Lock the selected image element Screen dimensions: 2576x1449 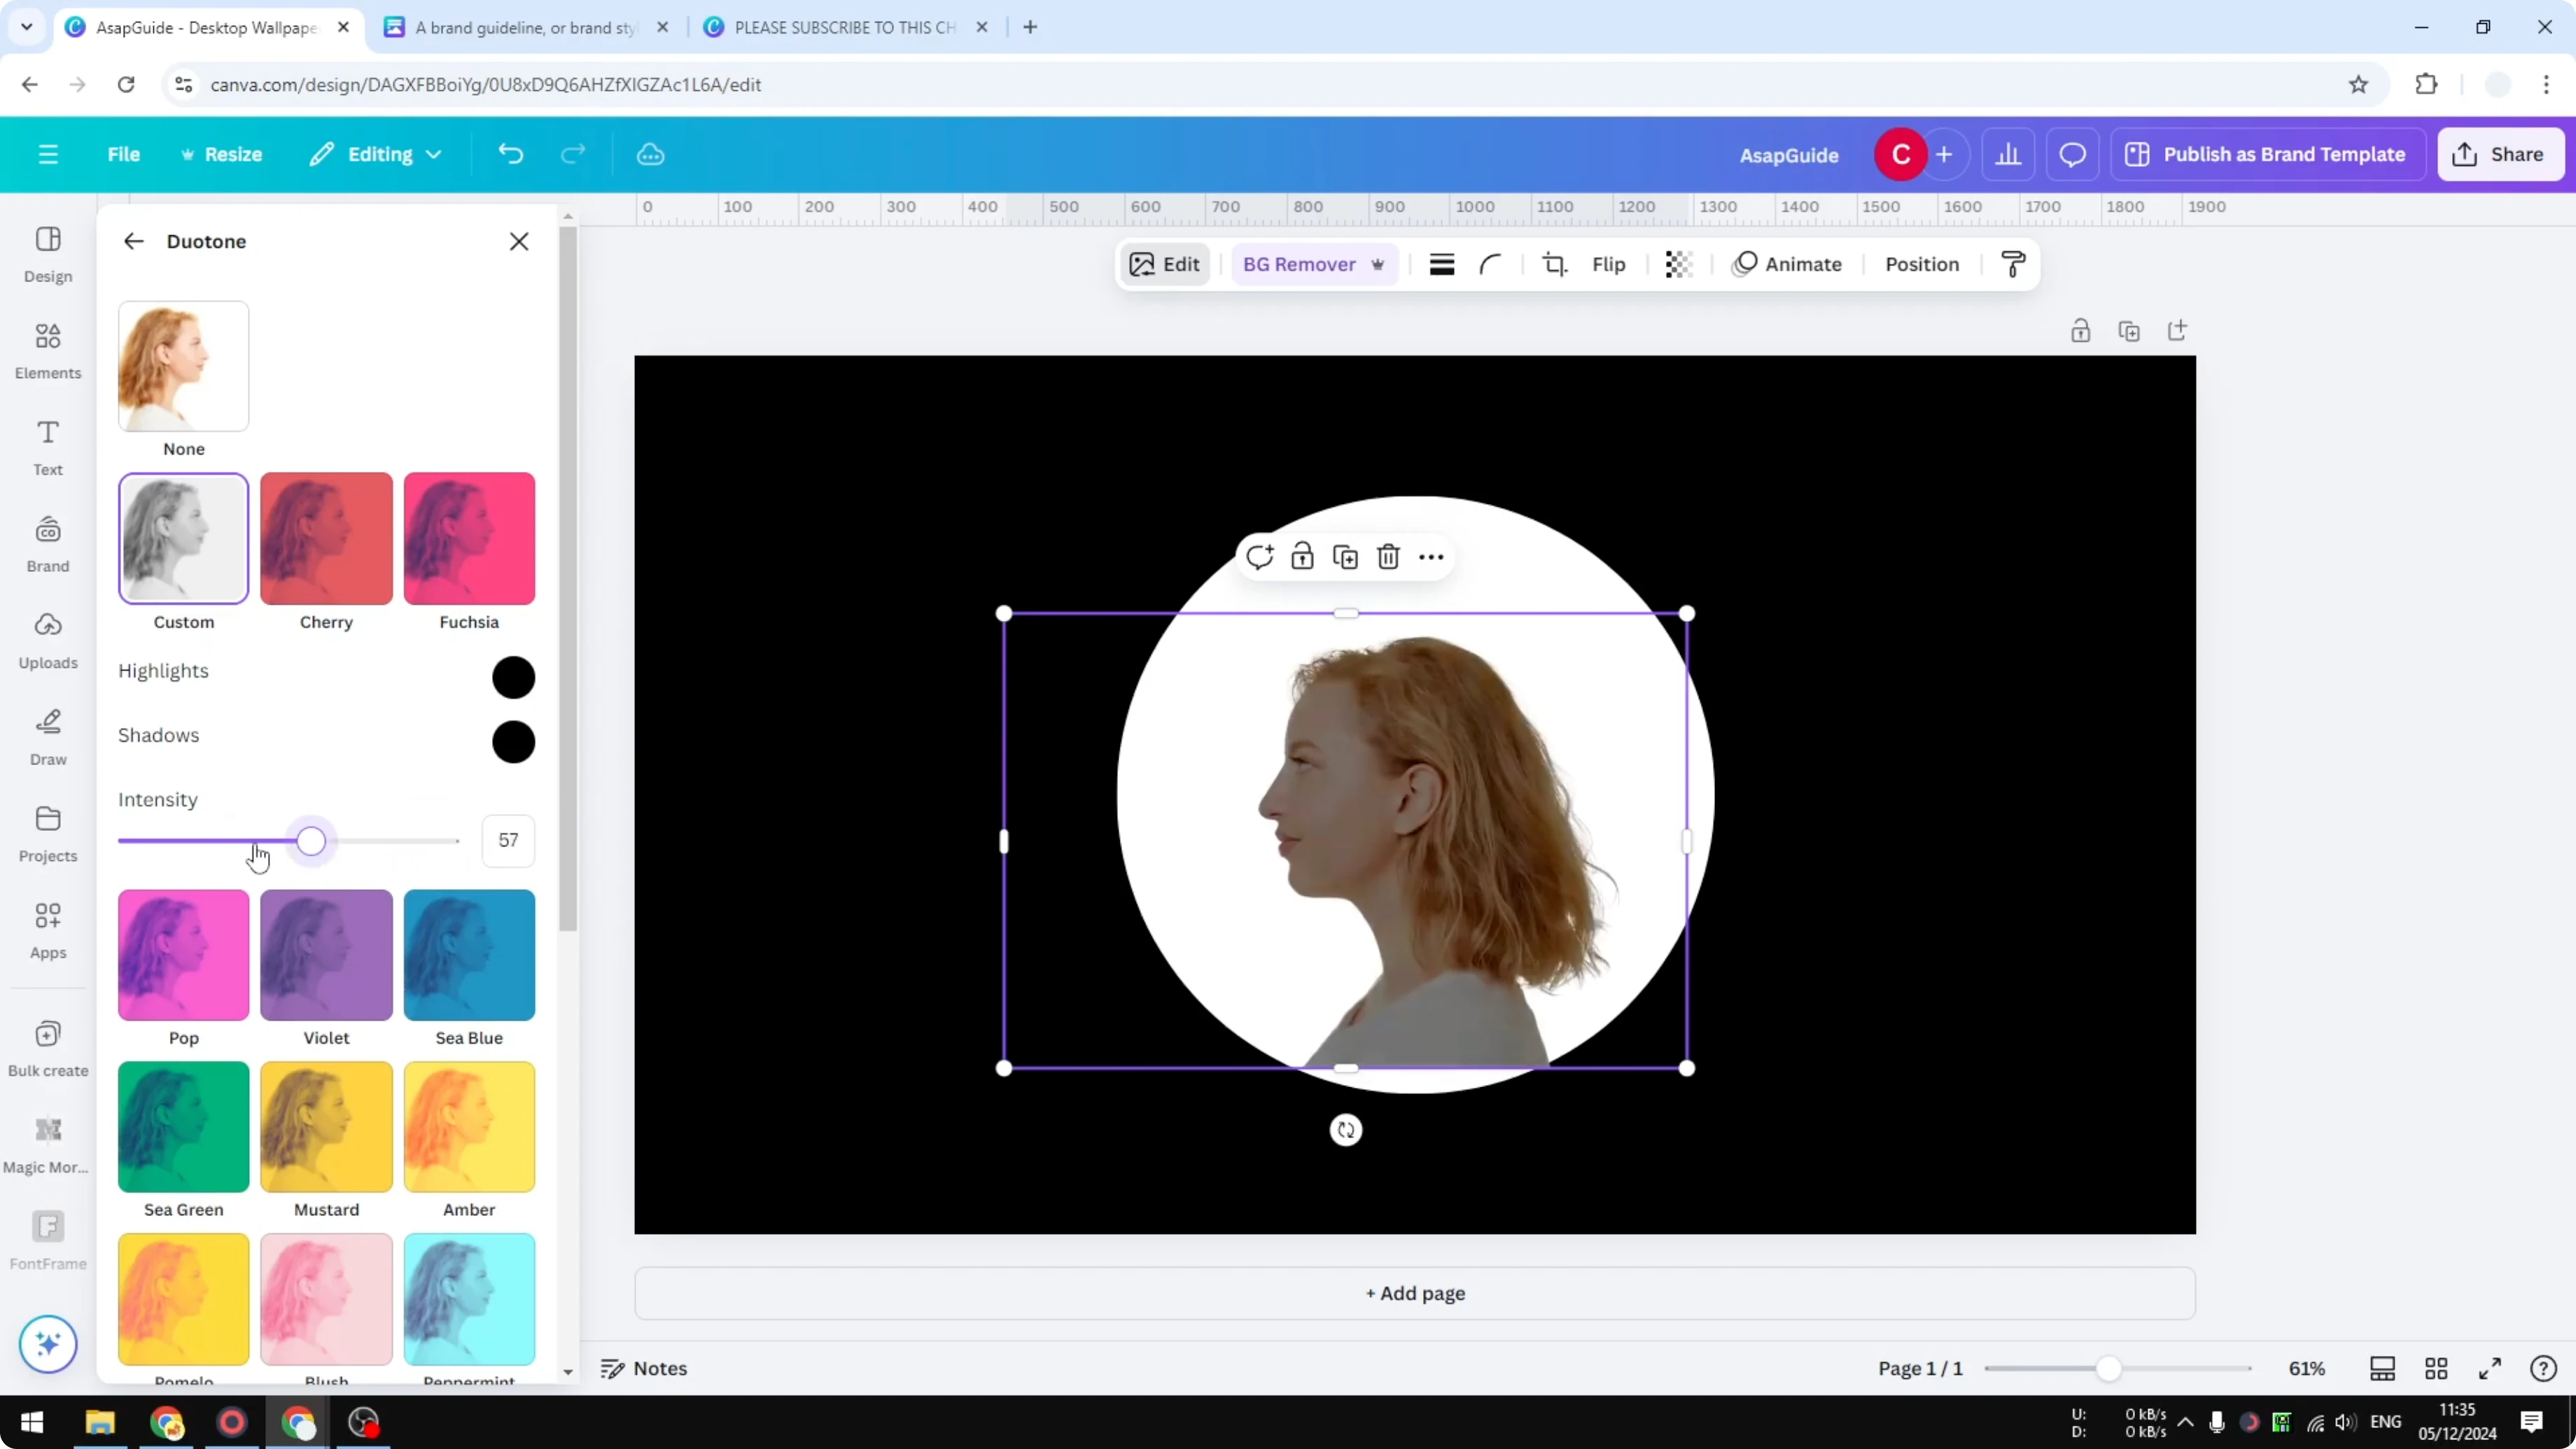point(1302,556)
